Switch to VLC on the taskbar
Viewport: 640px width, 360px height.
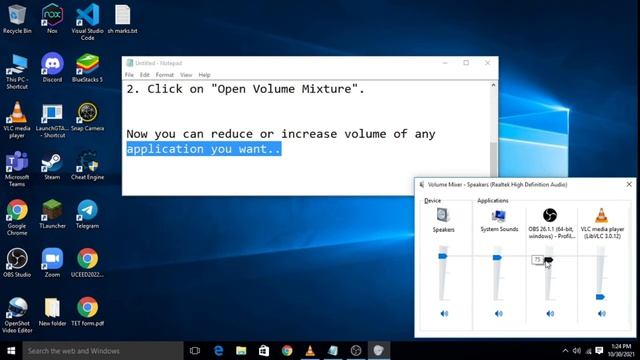(x=310, y=351)
